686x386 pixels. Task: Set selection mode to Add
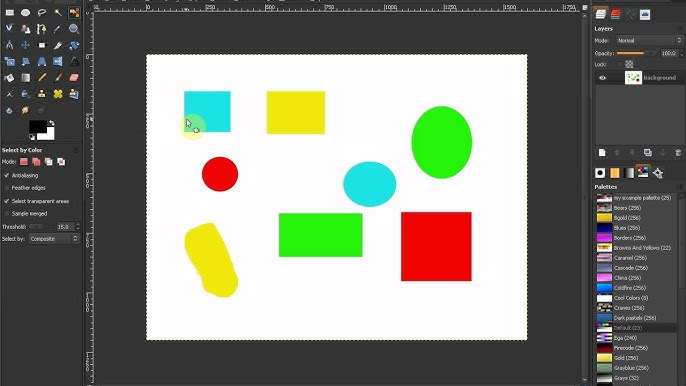[x=36, y=162]
